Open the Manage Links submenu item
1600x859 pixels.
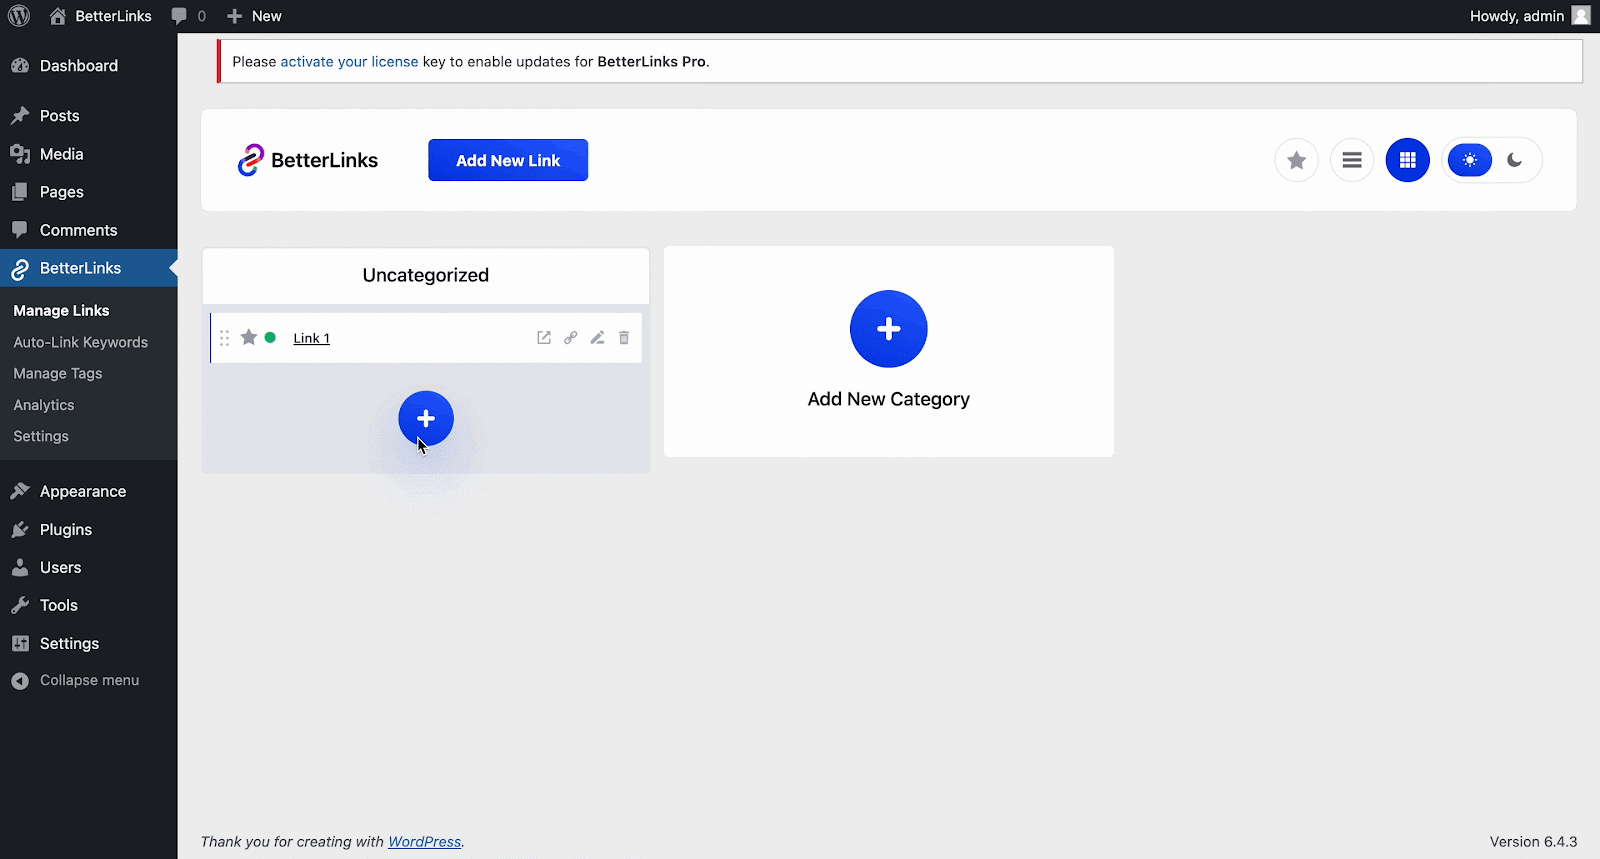(61, 311)
